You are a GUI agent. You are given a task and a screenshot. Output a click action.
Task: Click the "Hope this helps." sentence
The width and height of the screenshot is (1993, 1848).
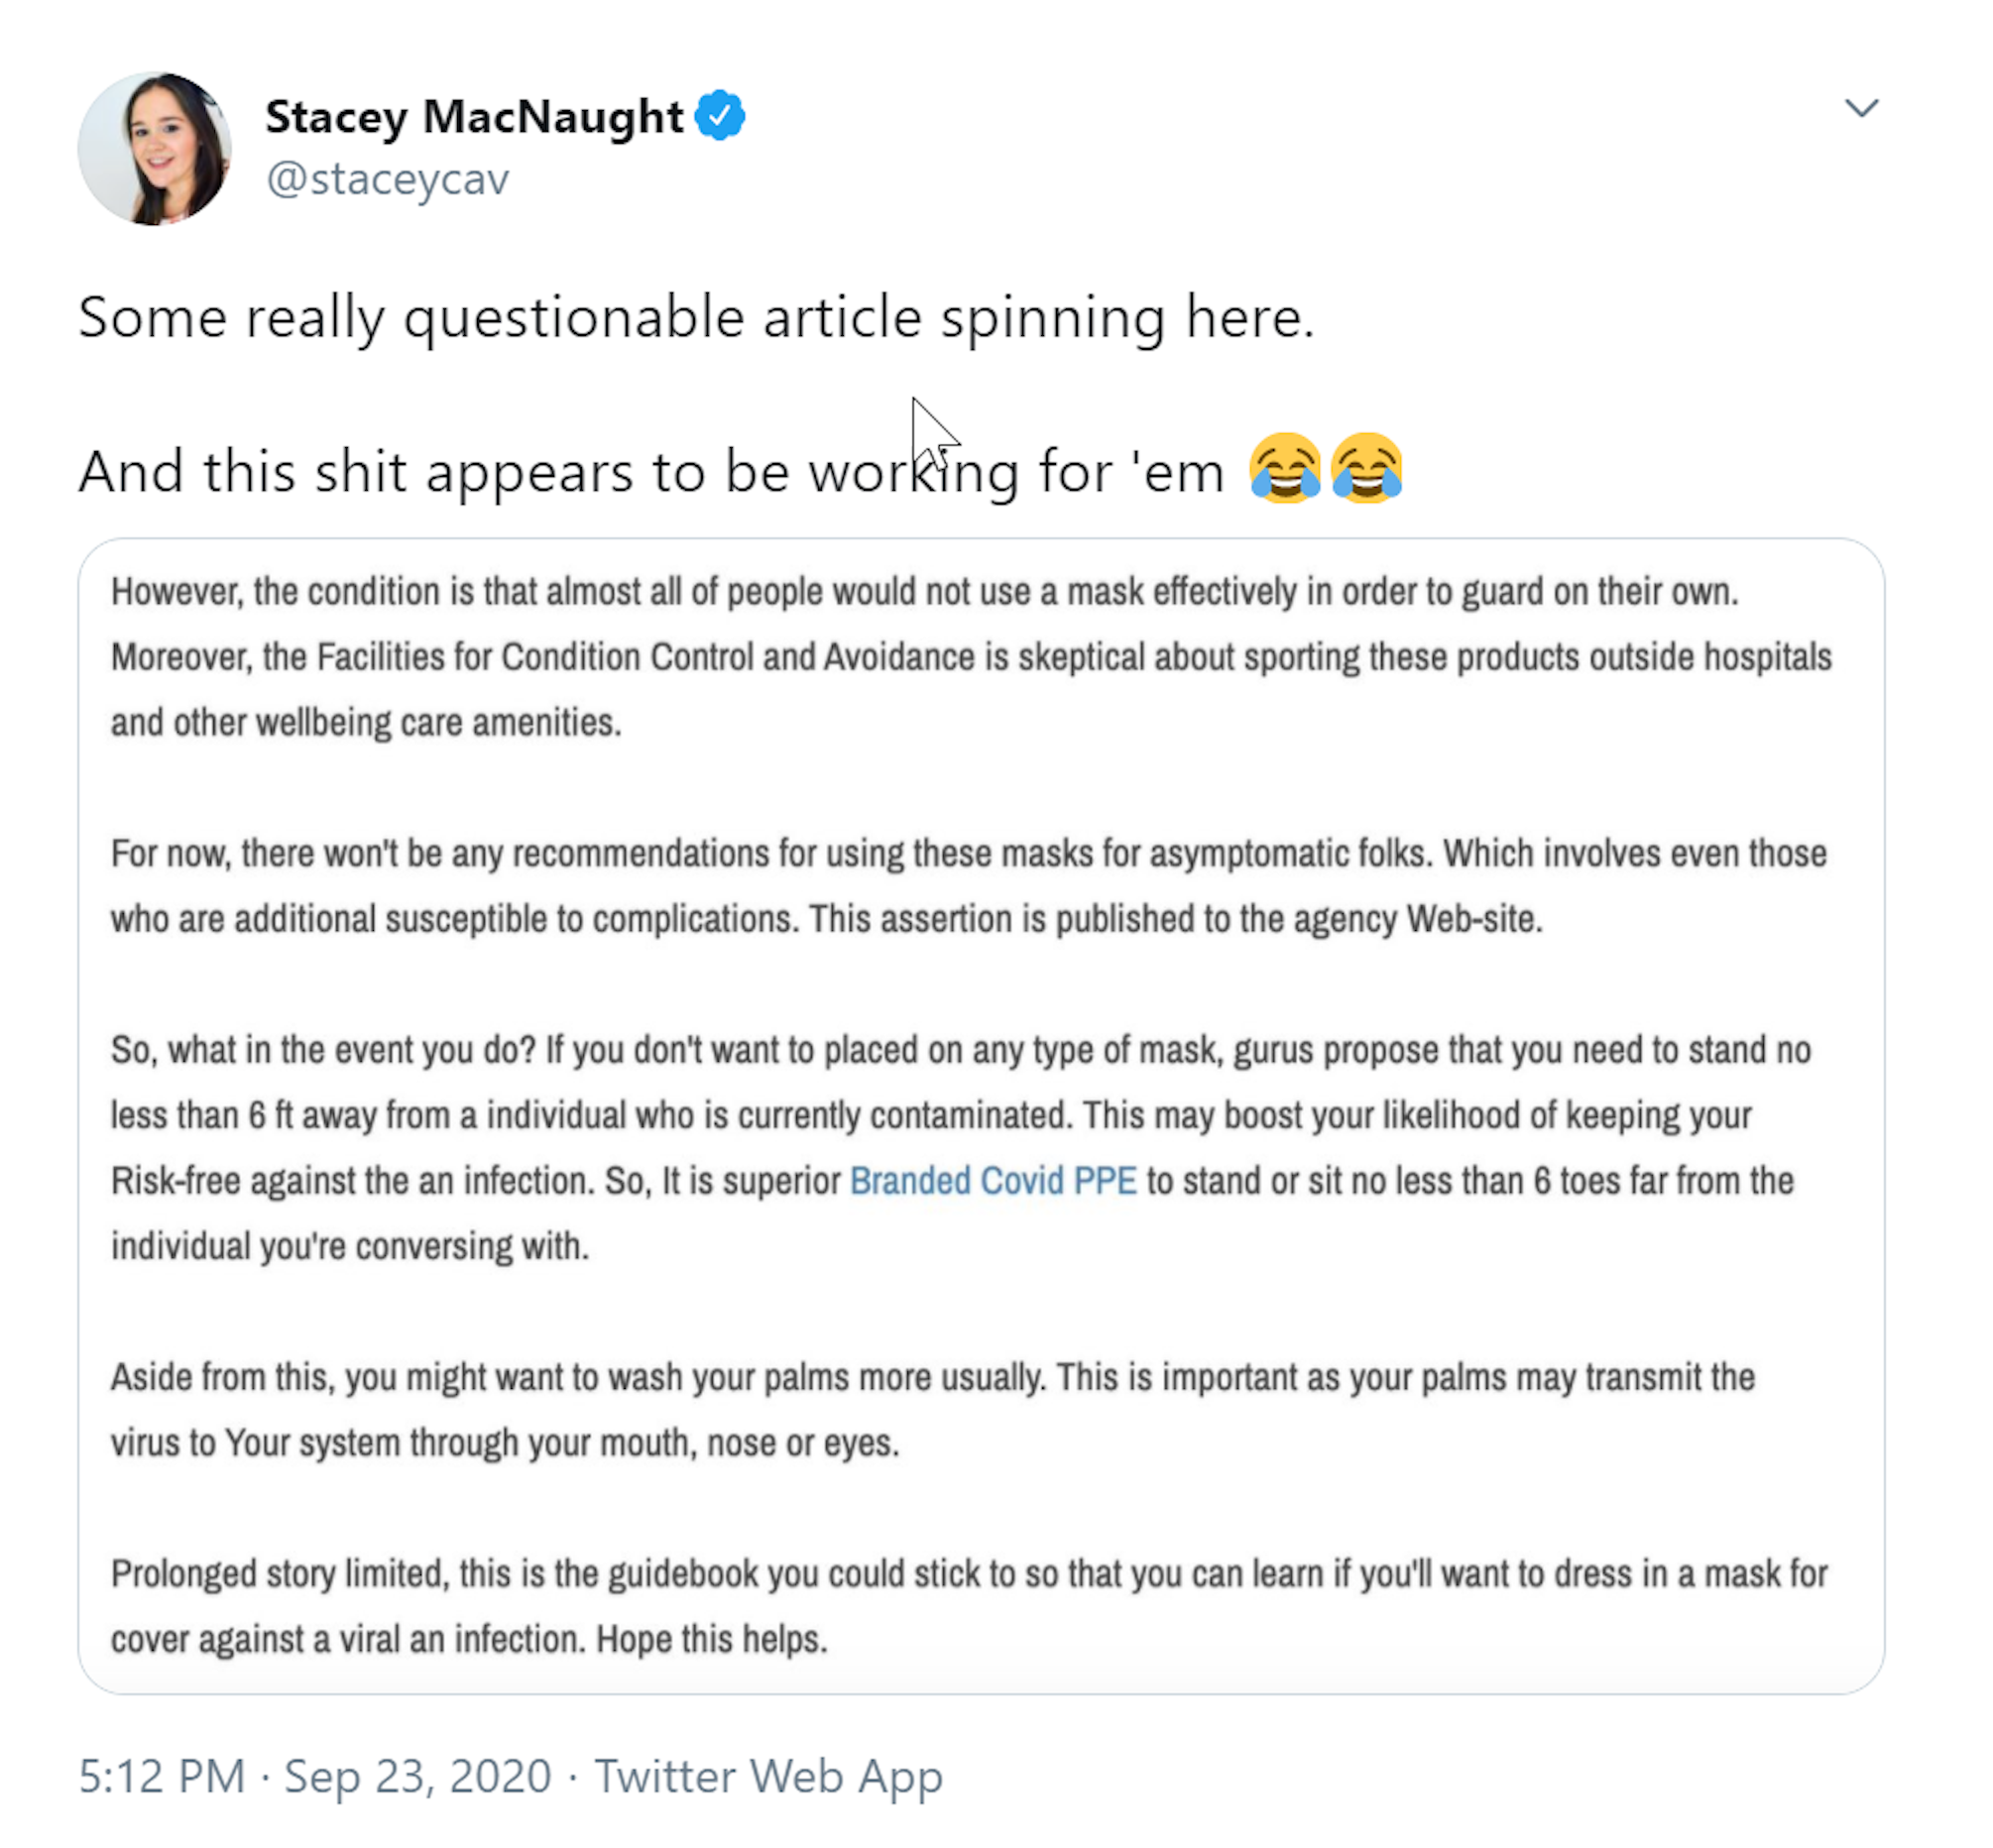pos(712,1639)
